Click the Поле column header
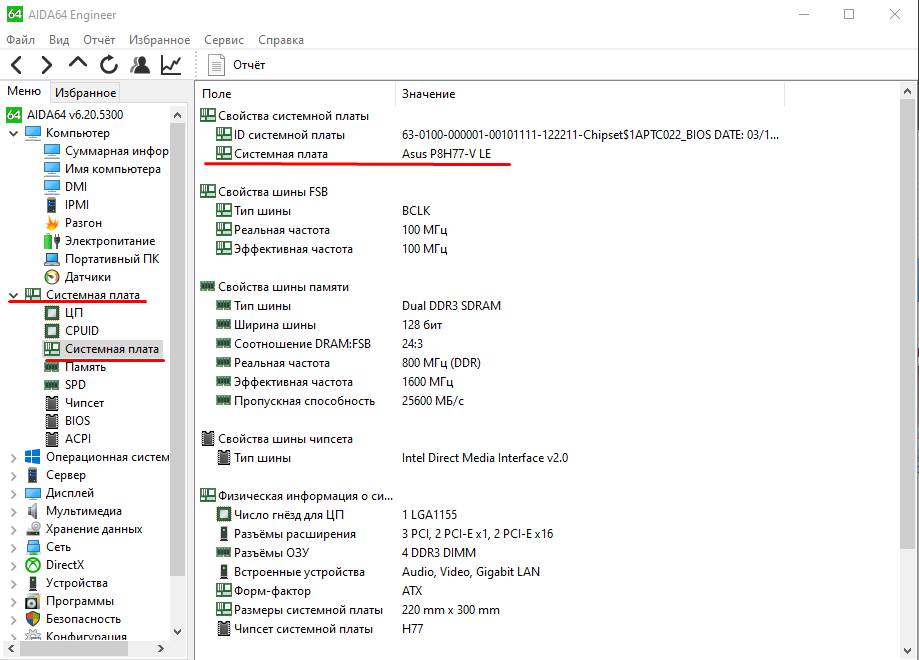Image resolution: width=919 pixels, height=660 pixels. 297,94
